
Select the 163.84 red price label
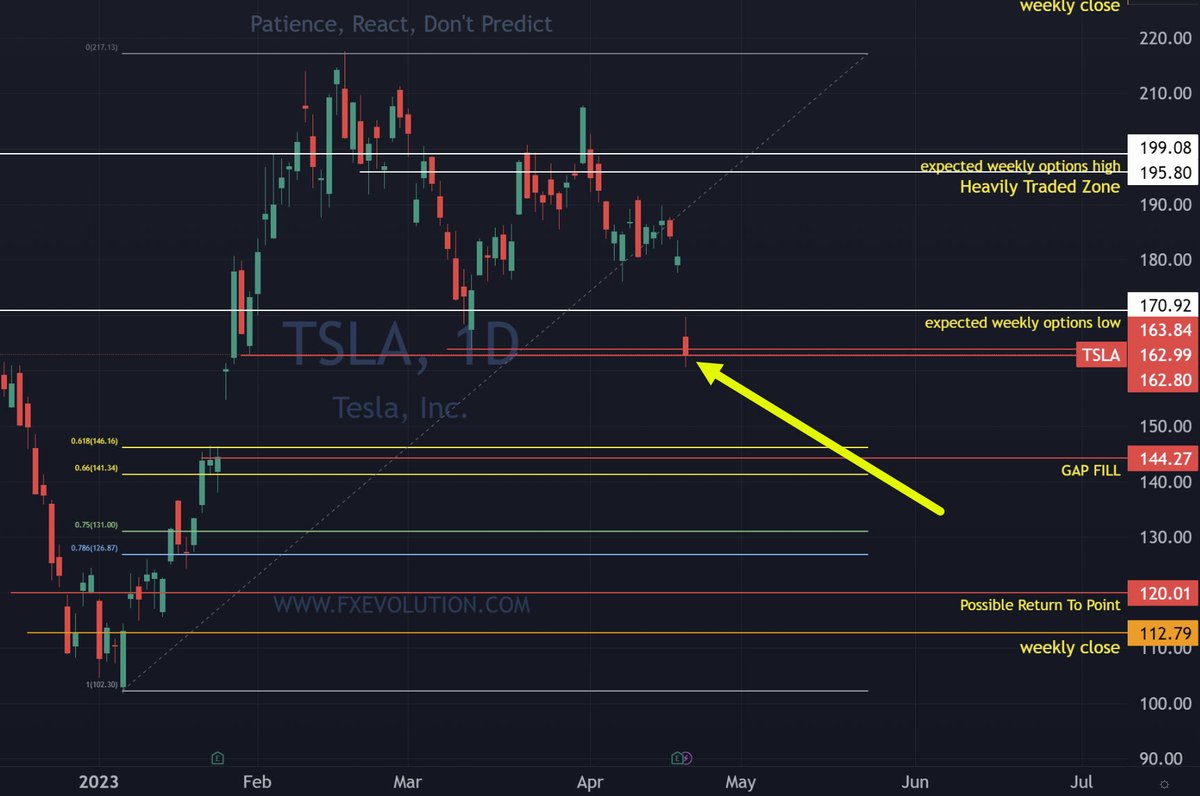click(x=1161, y=331)
